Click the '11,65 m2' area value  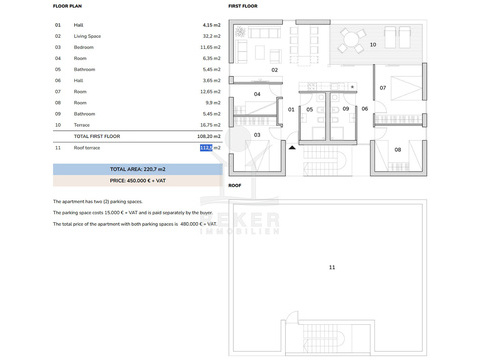(x=210, y=47)
